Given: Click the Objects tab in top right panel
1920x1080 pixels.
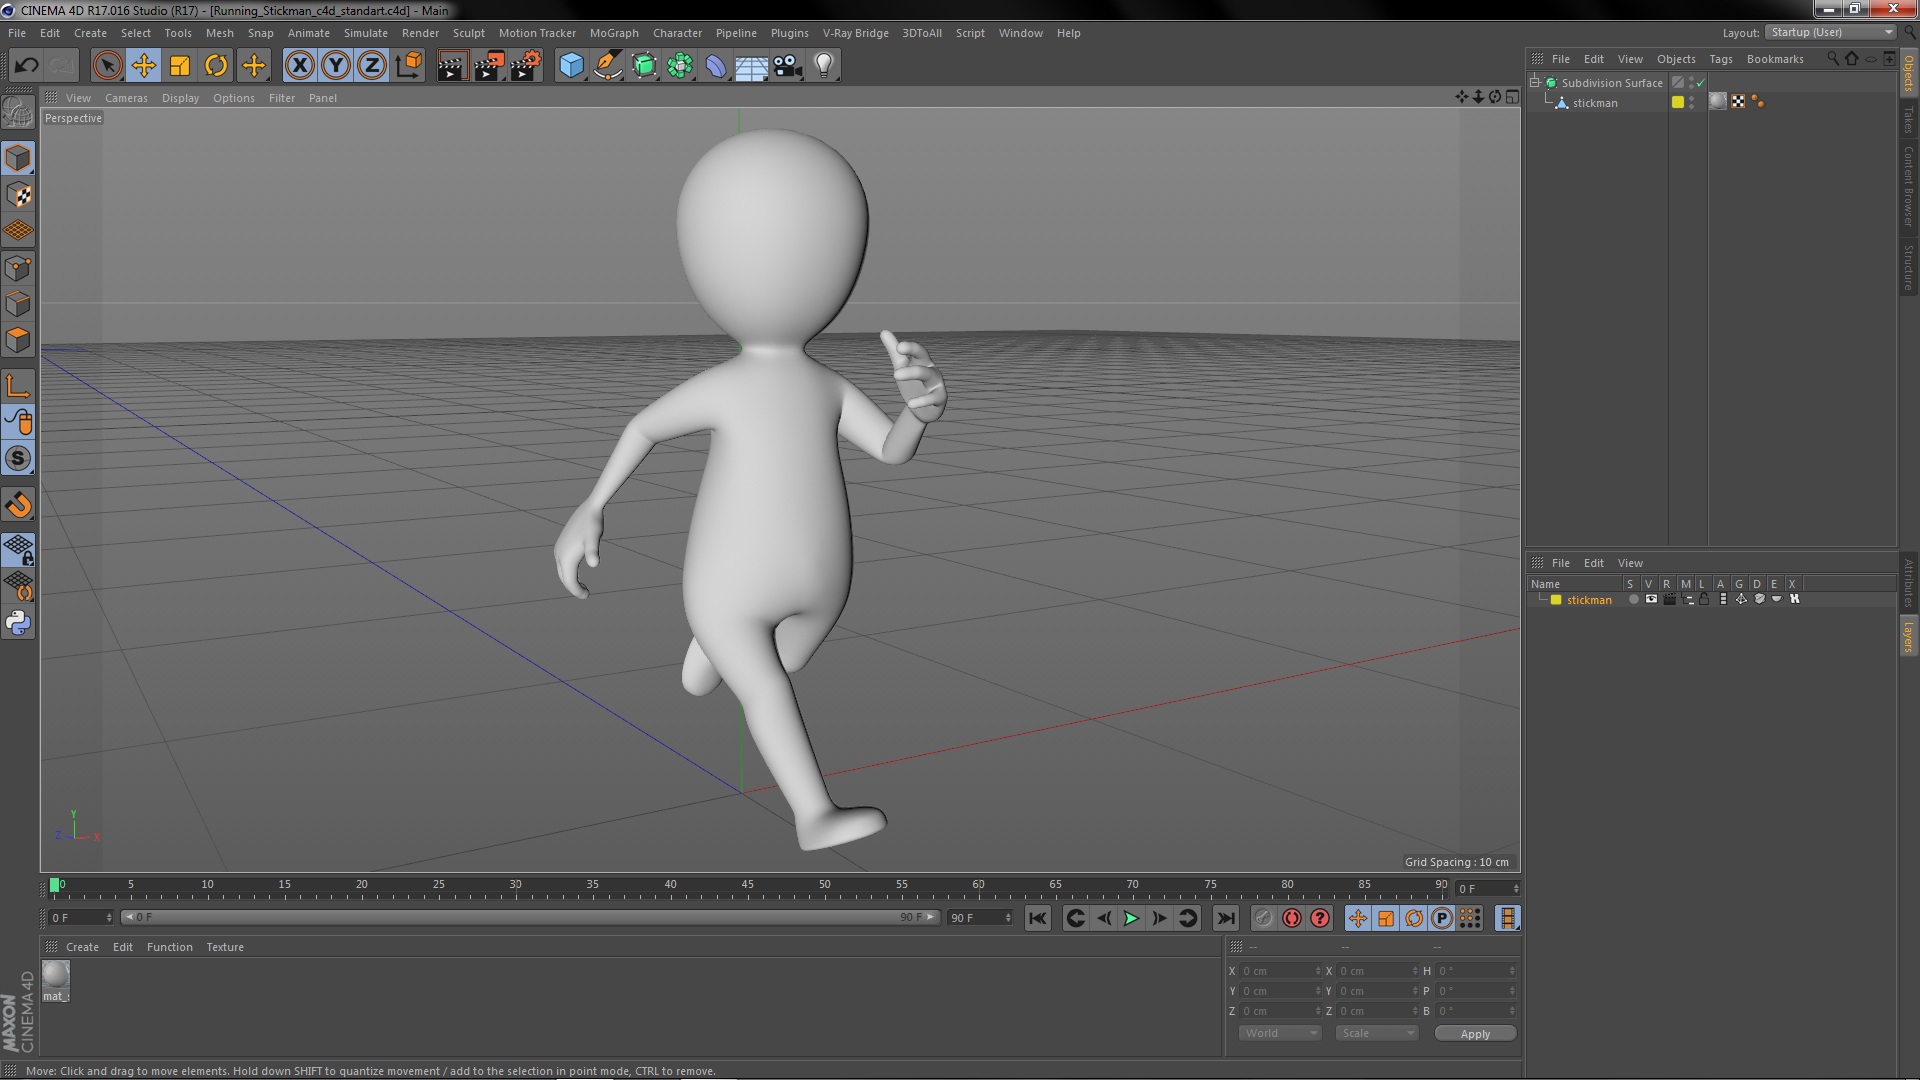Looking at the screenshot, I should [1673, 58].
